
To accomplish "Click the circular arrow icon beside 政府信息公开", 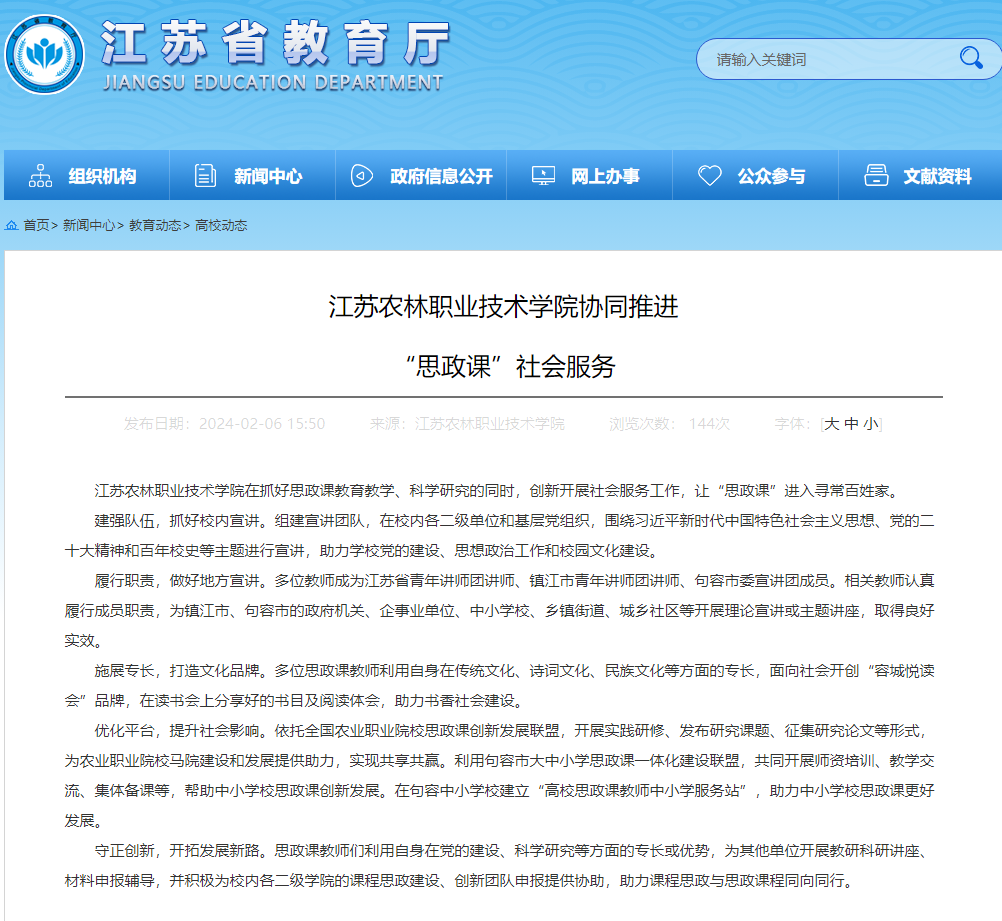I will 361,174.
